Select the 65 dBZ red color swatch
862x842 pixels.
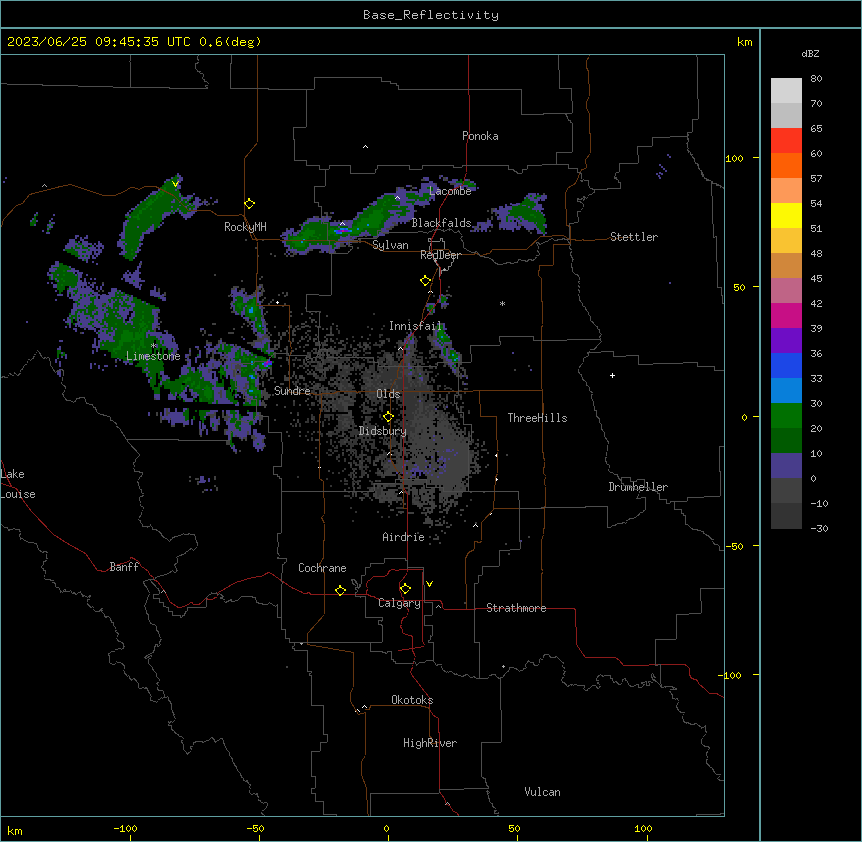coord(786,141)
